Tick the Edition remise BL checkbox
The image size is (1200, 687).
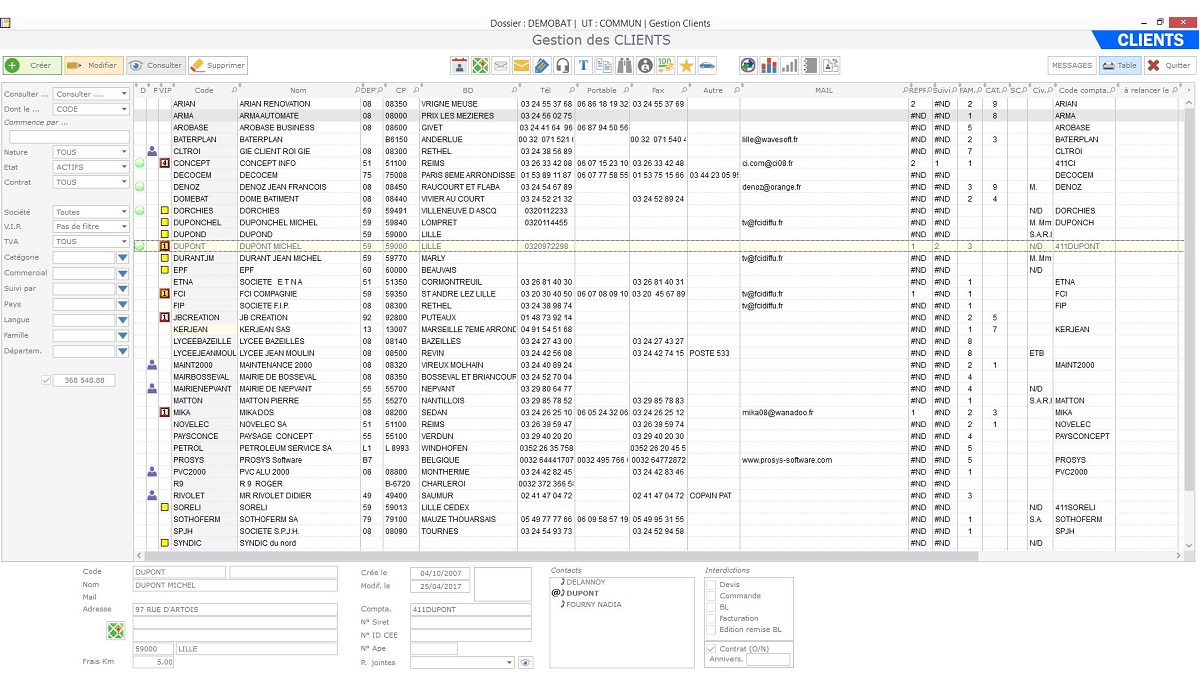[711, 630]
